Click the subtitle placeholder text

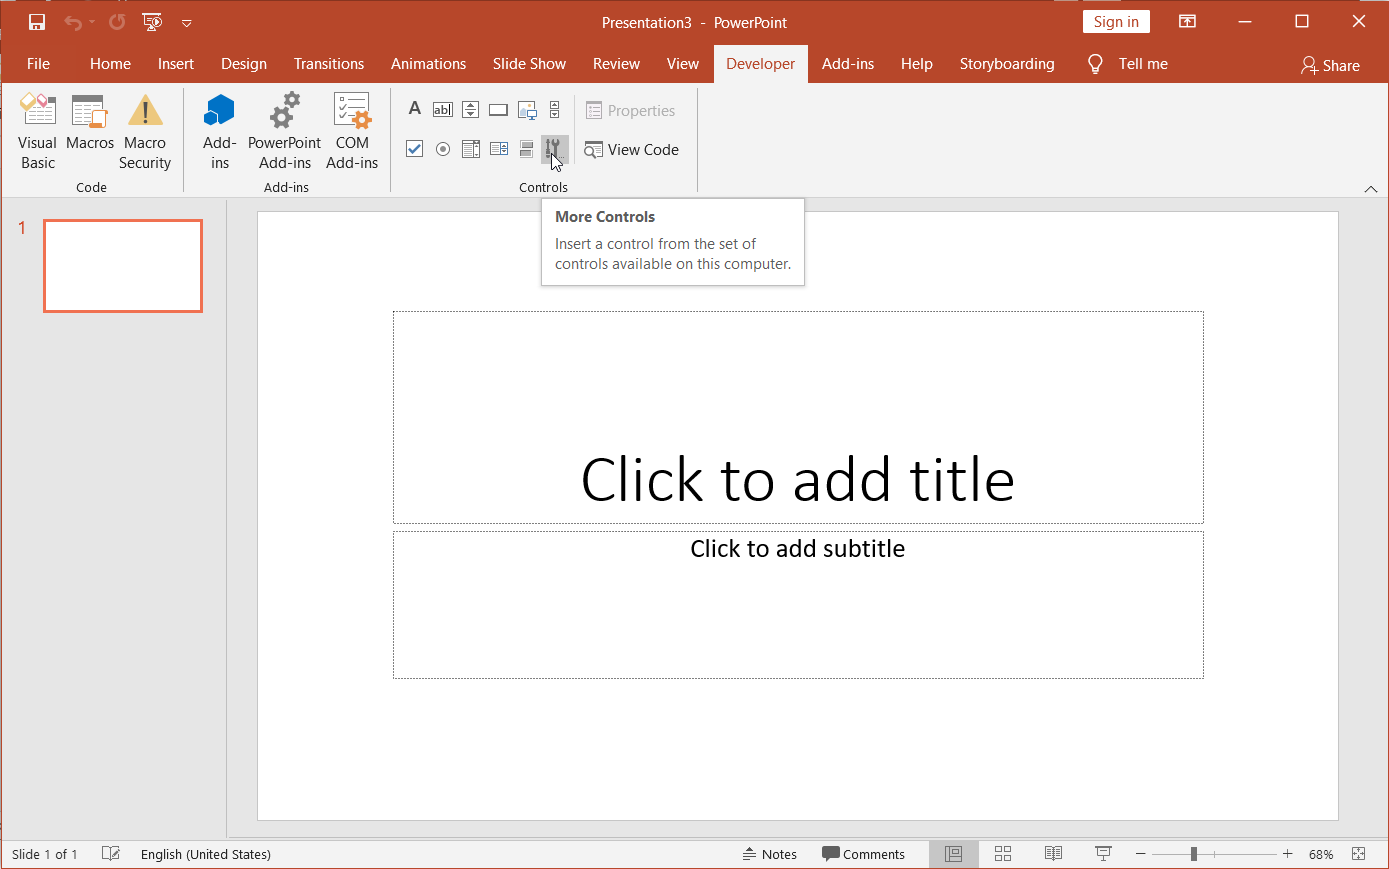click(x=798, y=549)
